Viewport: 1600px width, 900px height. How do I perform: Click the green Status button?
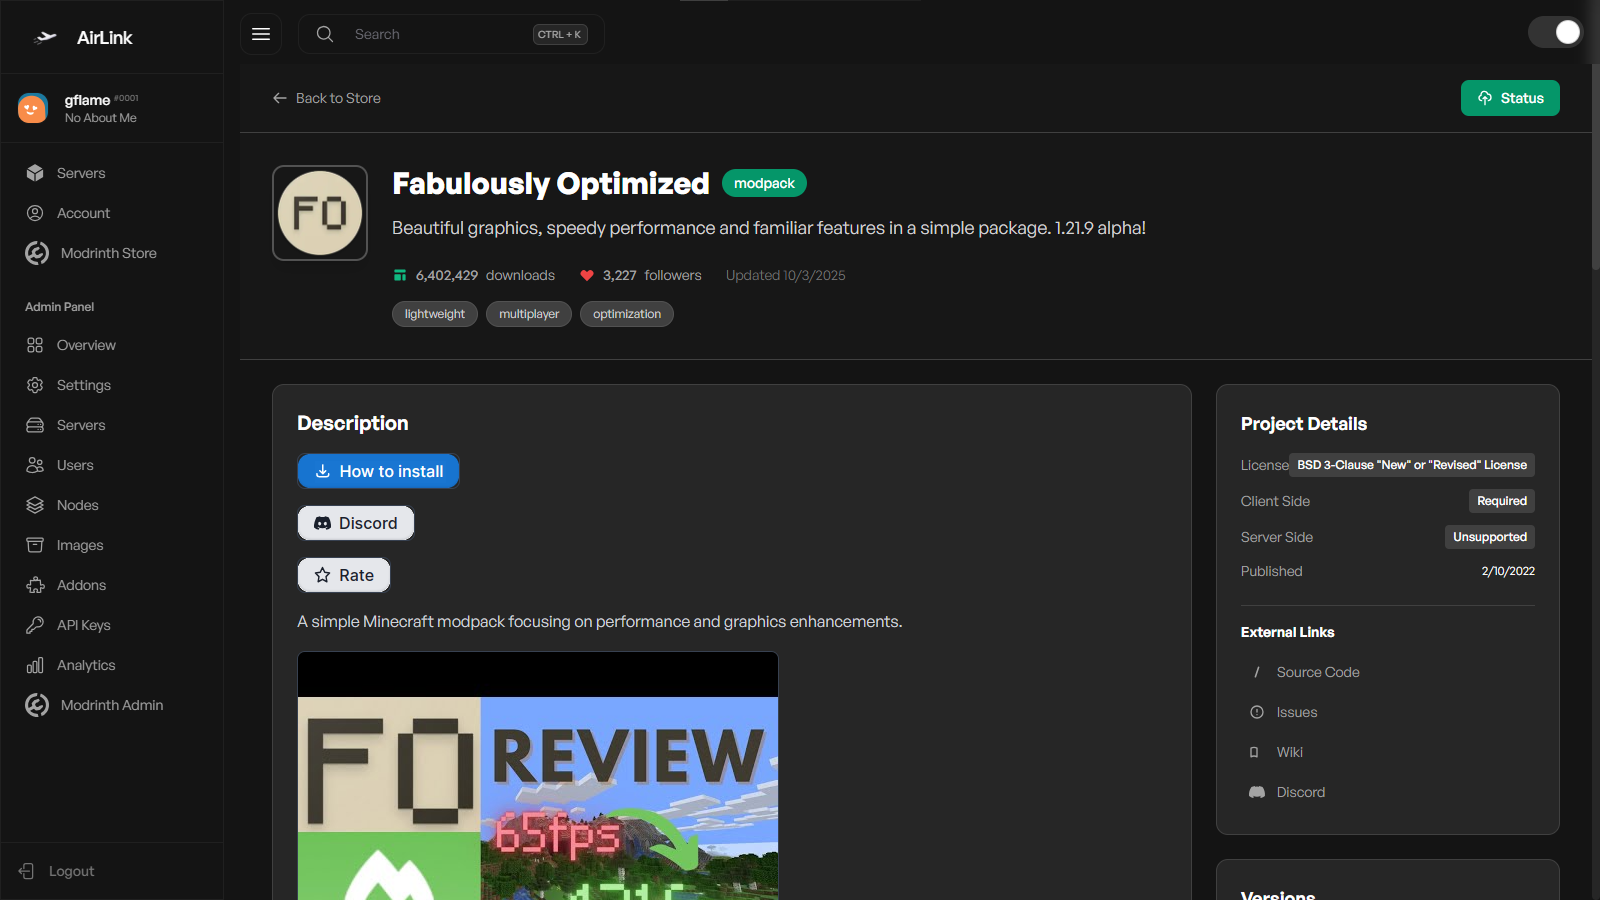coord(1509,98)
